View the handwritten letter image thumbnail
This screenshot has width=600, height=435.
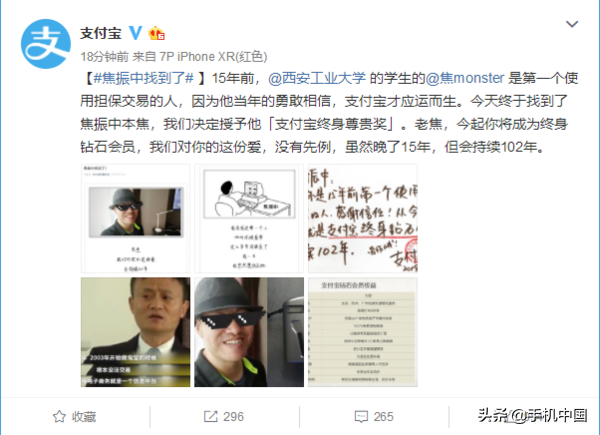click(x=363, y=218)
